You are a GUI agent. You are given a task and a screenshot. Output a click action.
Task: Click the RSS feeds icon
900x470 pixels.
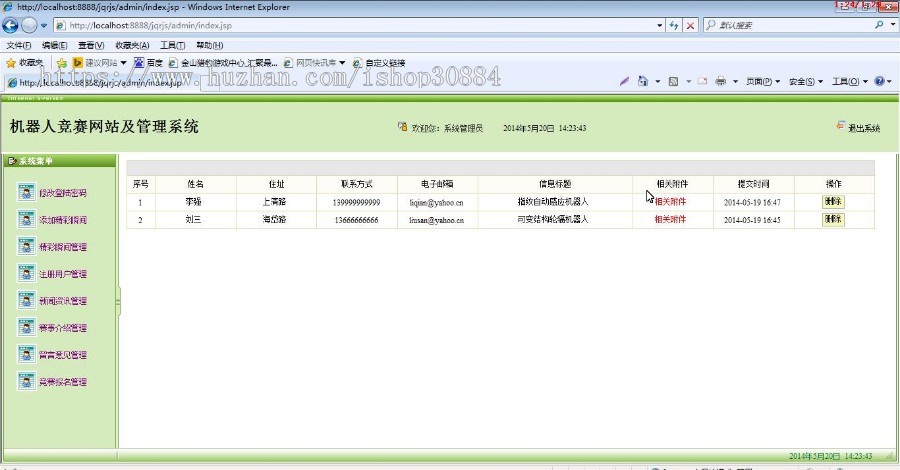point(673,81)
